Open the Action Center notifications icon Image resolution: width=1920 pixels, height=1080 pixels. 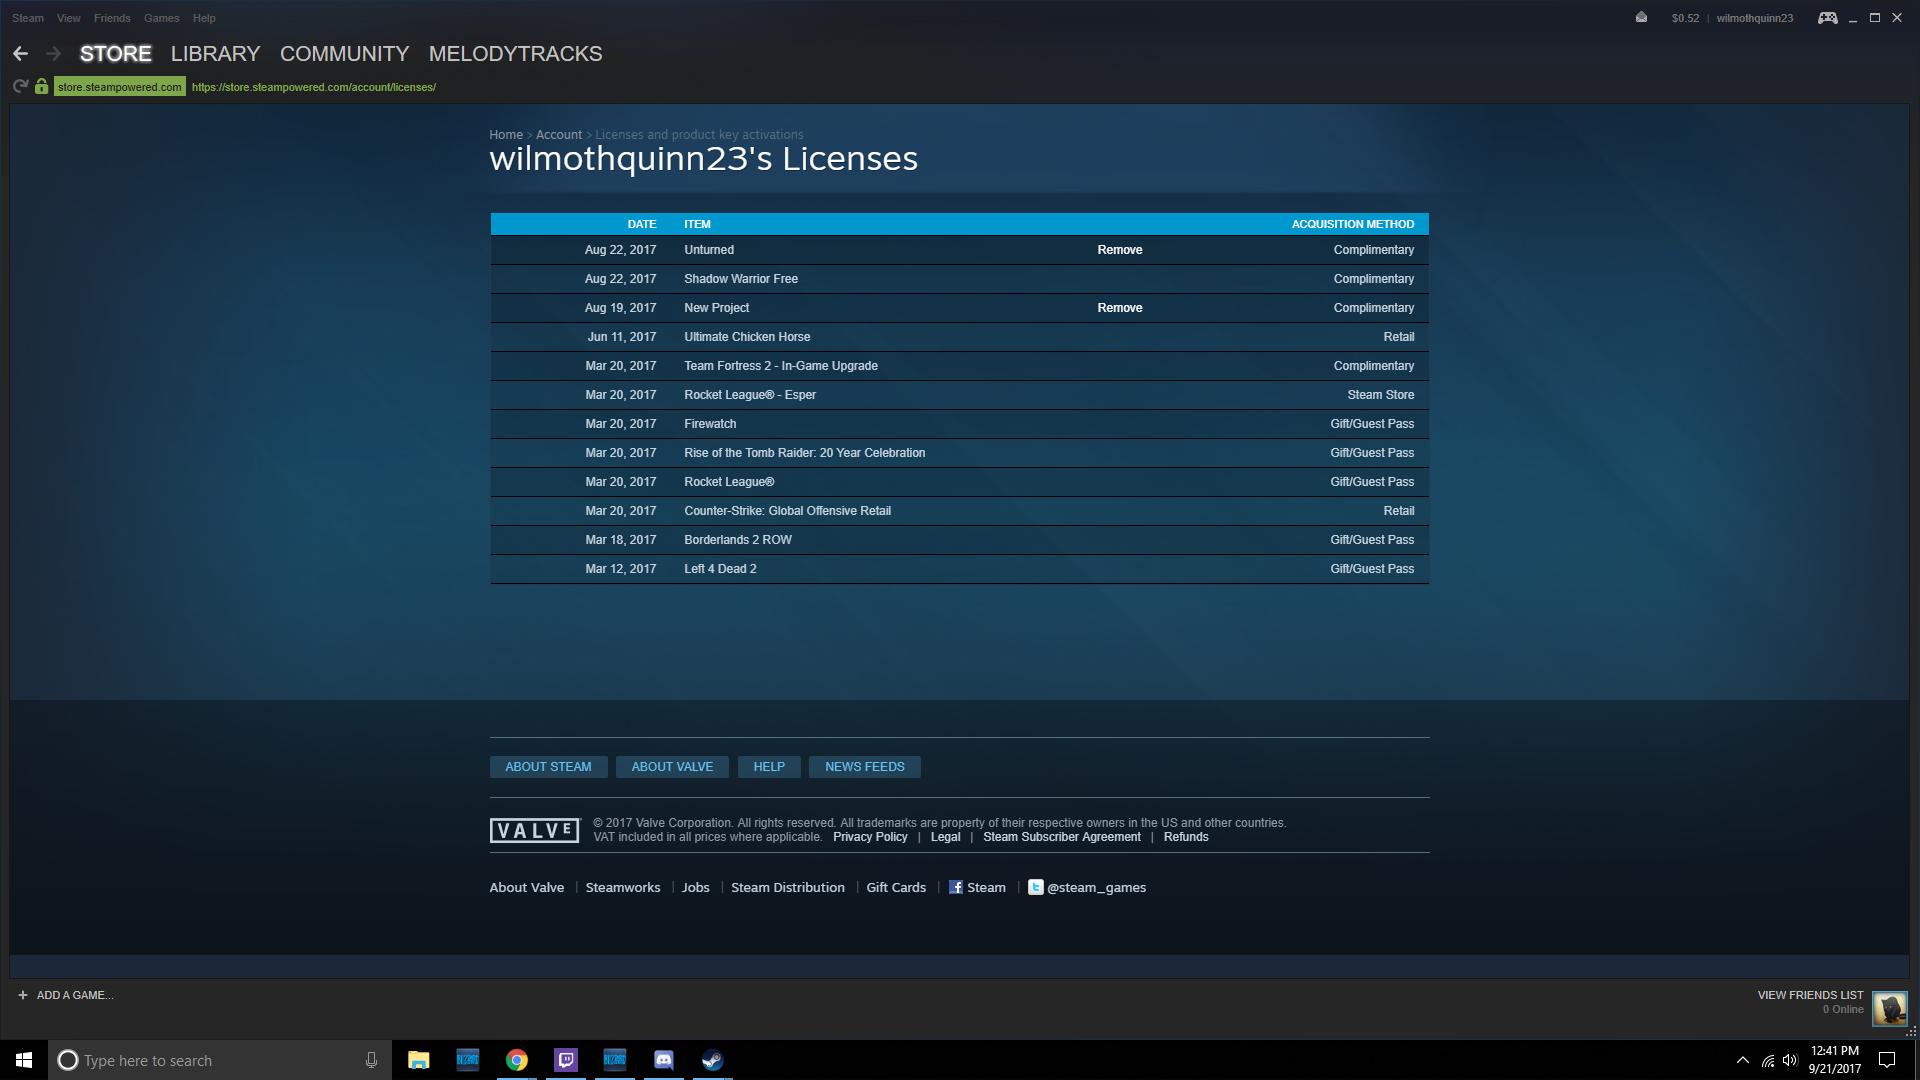tap(1887, 1060)
